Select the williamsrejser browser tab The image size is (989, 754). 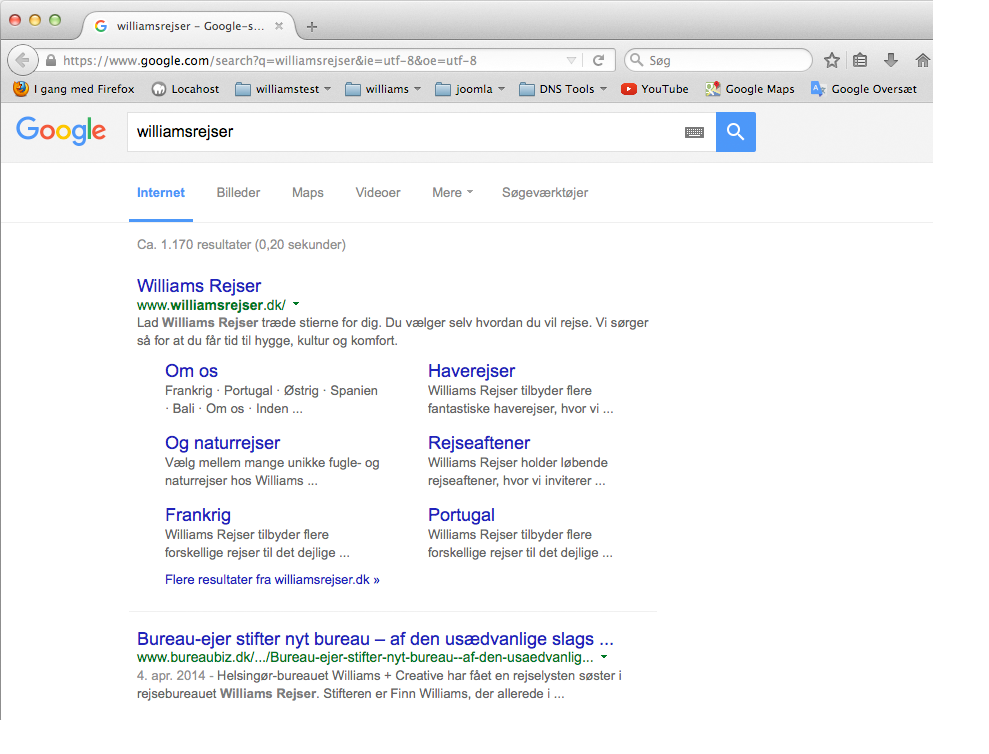pos(189,27)
